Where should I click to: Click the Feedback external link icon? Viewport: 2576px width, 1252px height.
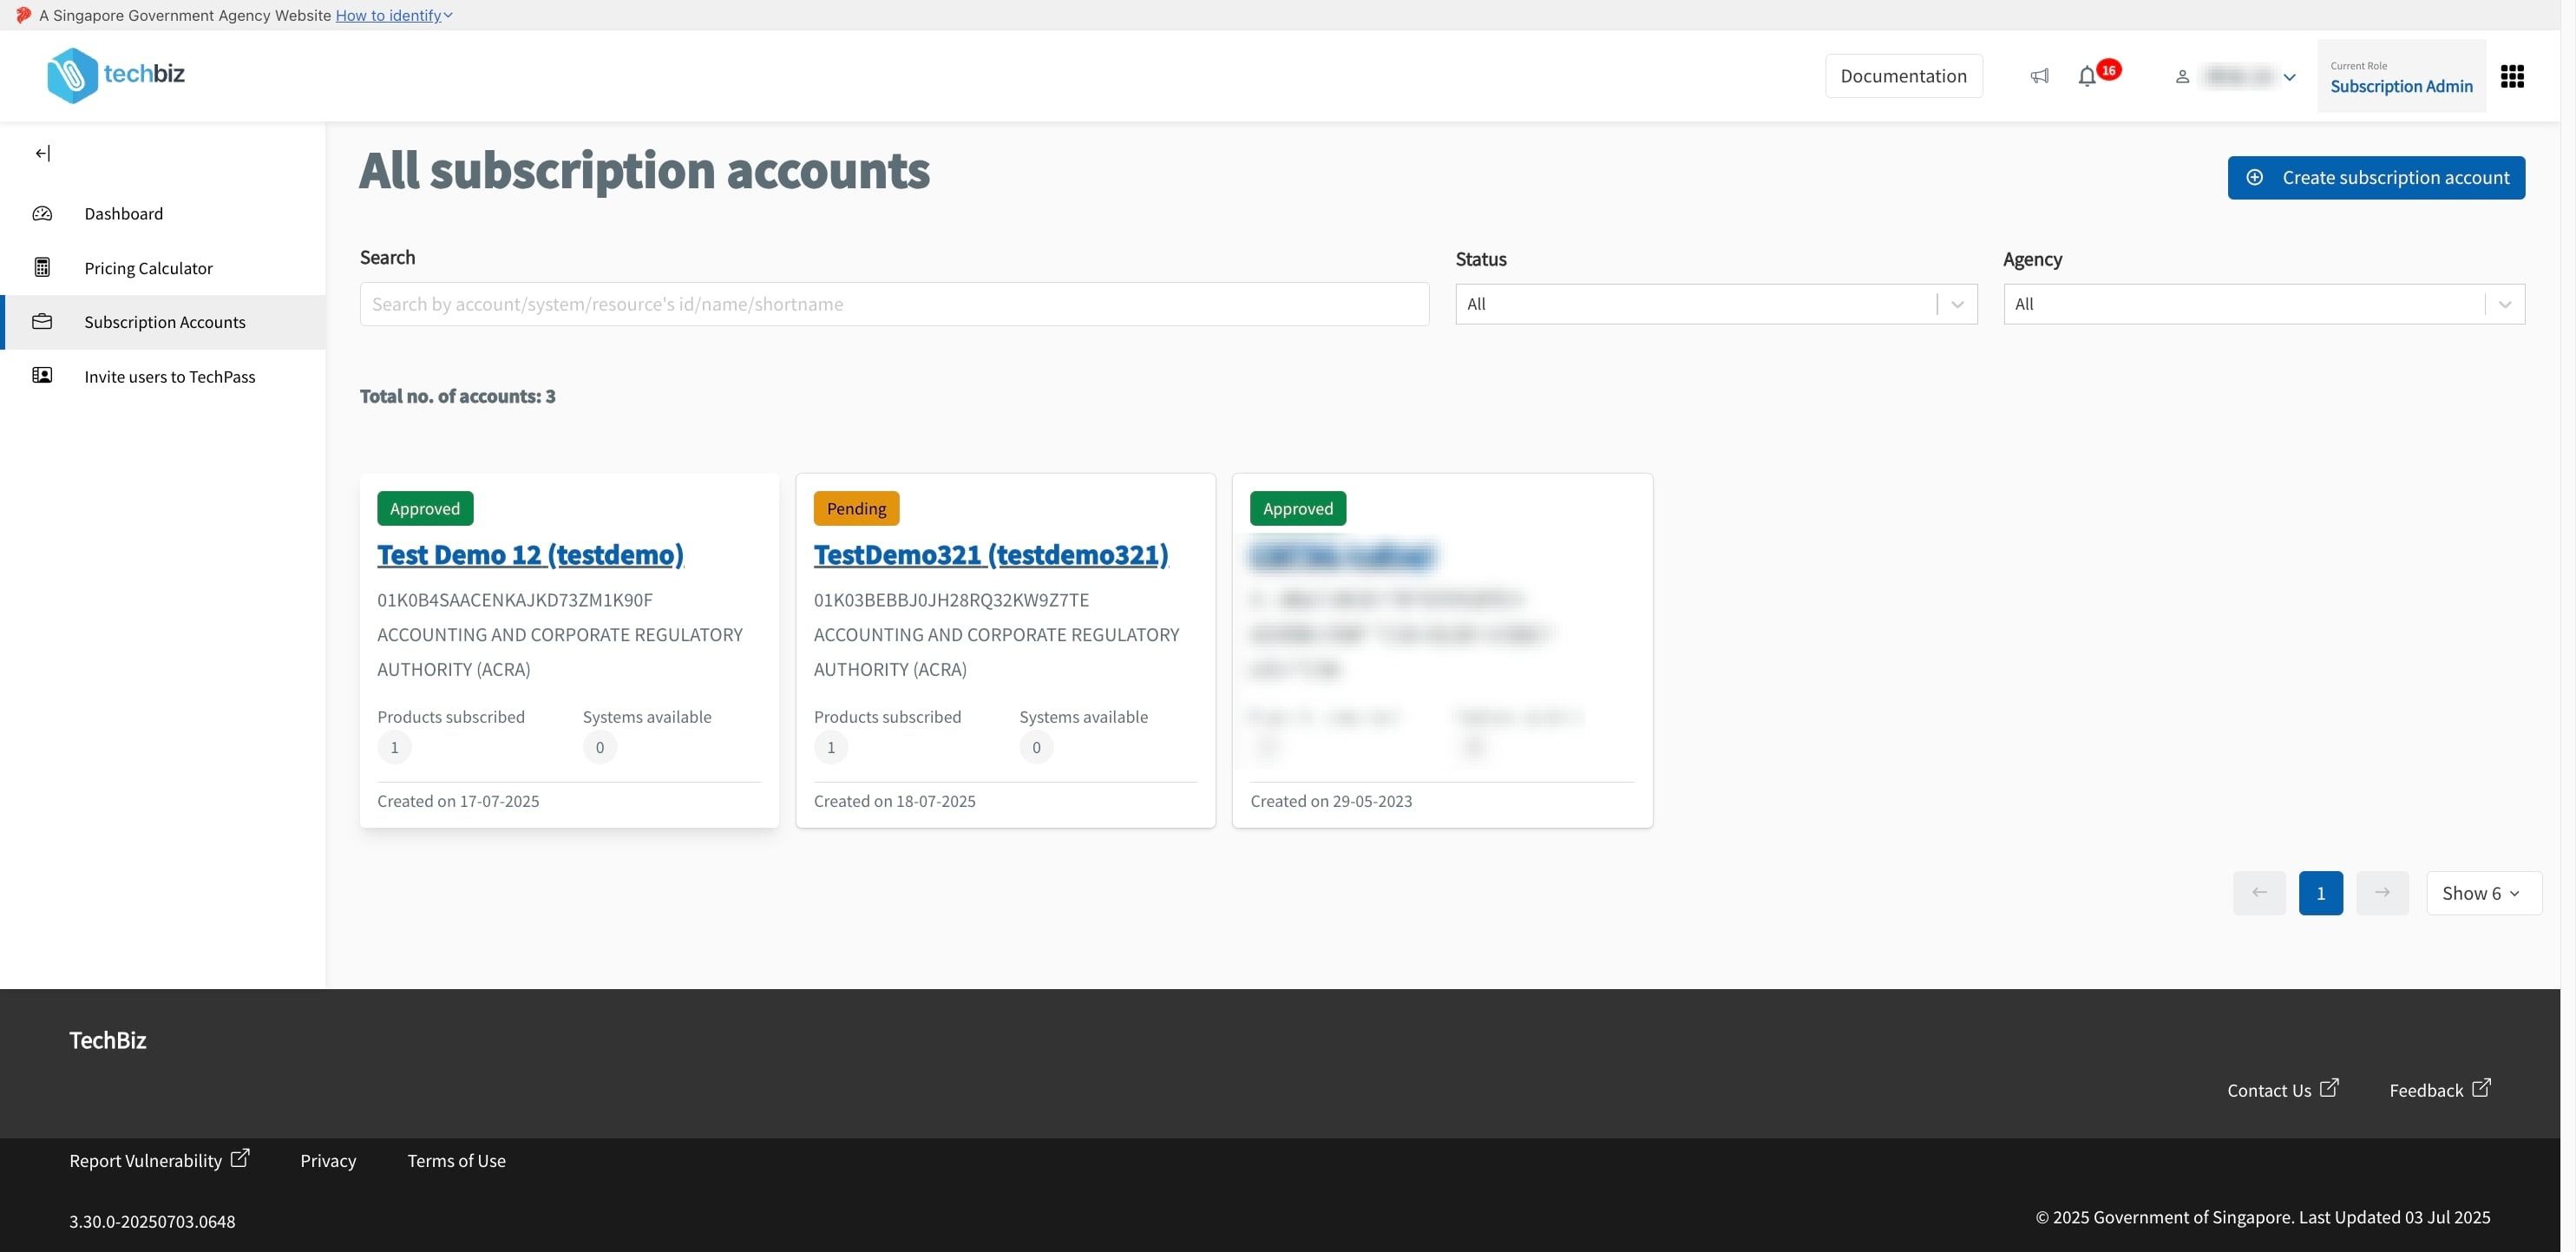coord(2481,1087)
